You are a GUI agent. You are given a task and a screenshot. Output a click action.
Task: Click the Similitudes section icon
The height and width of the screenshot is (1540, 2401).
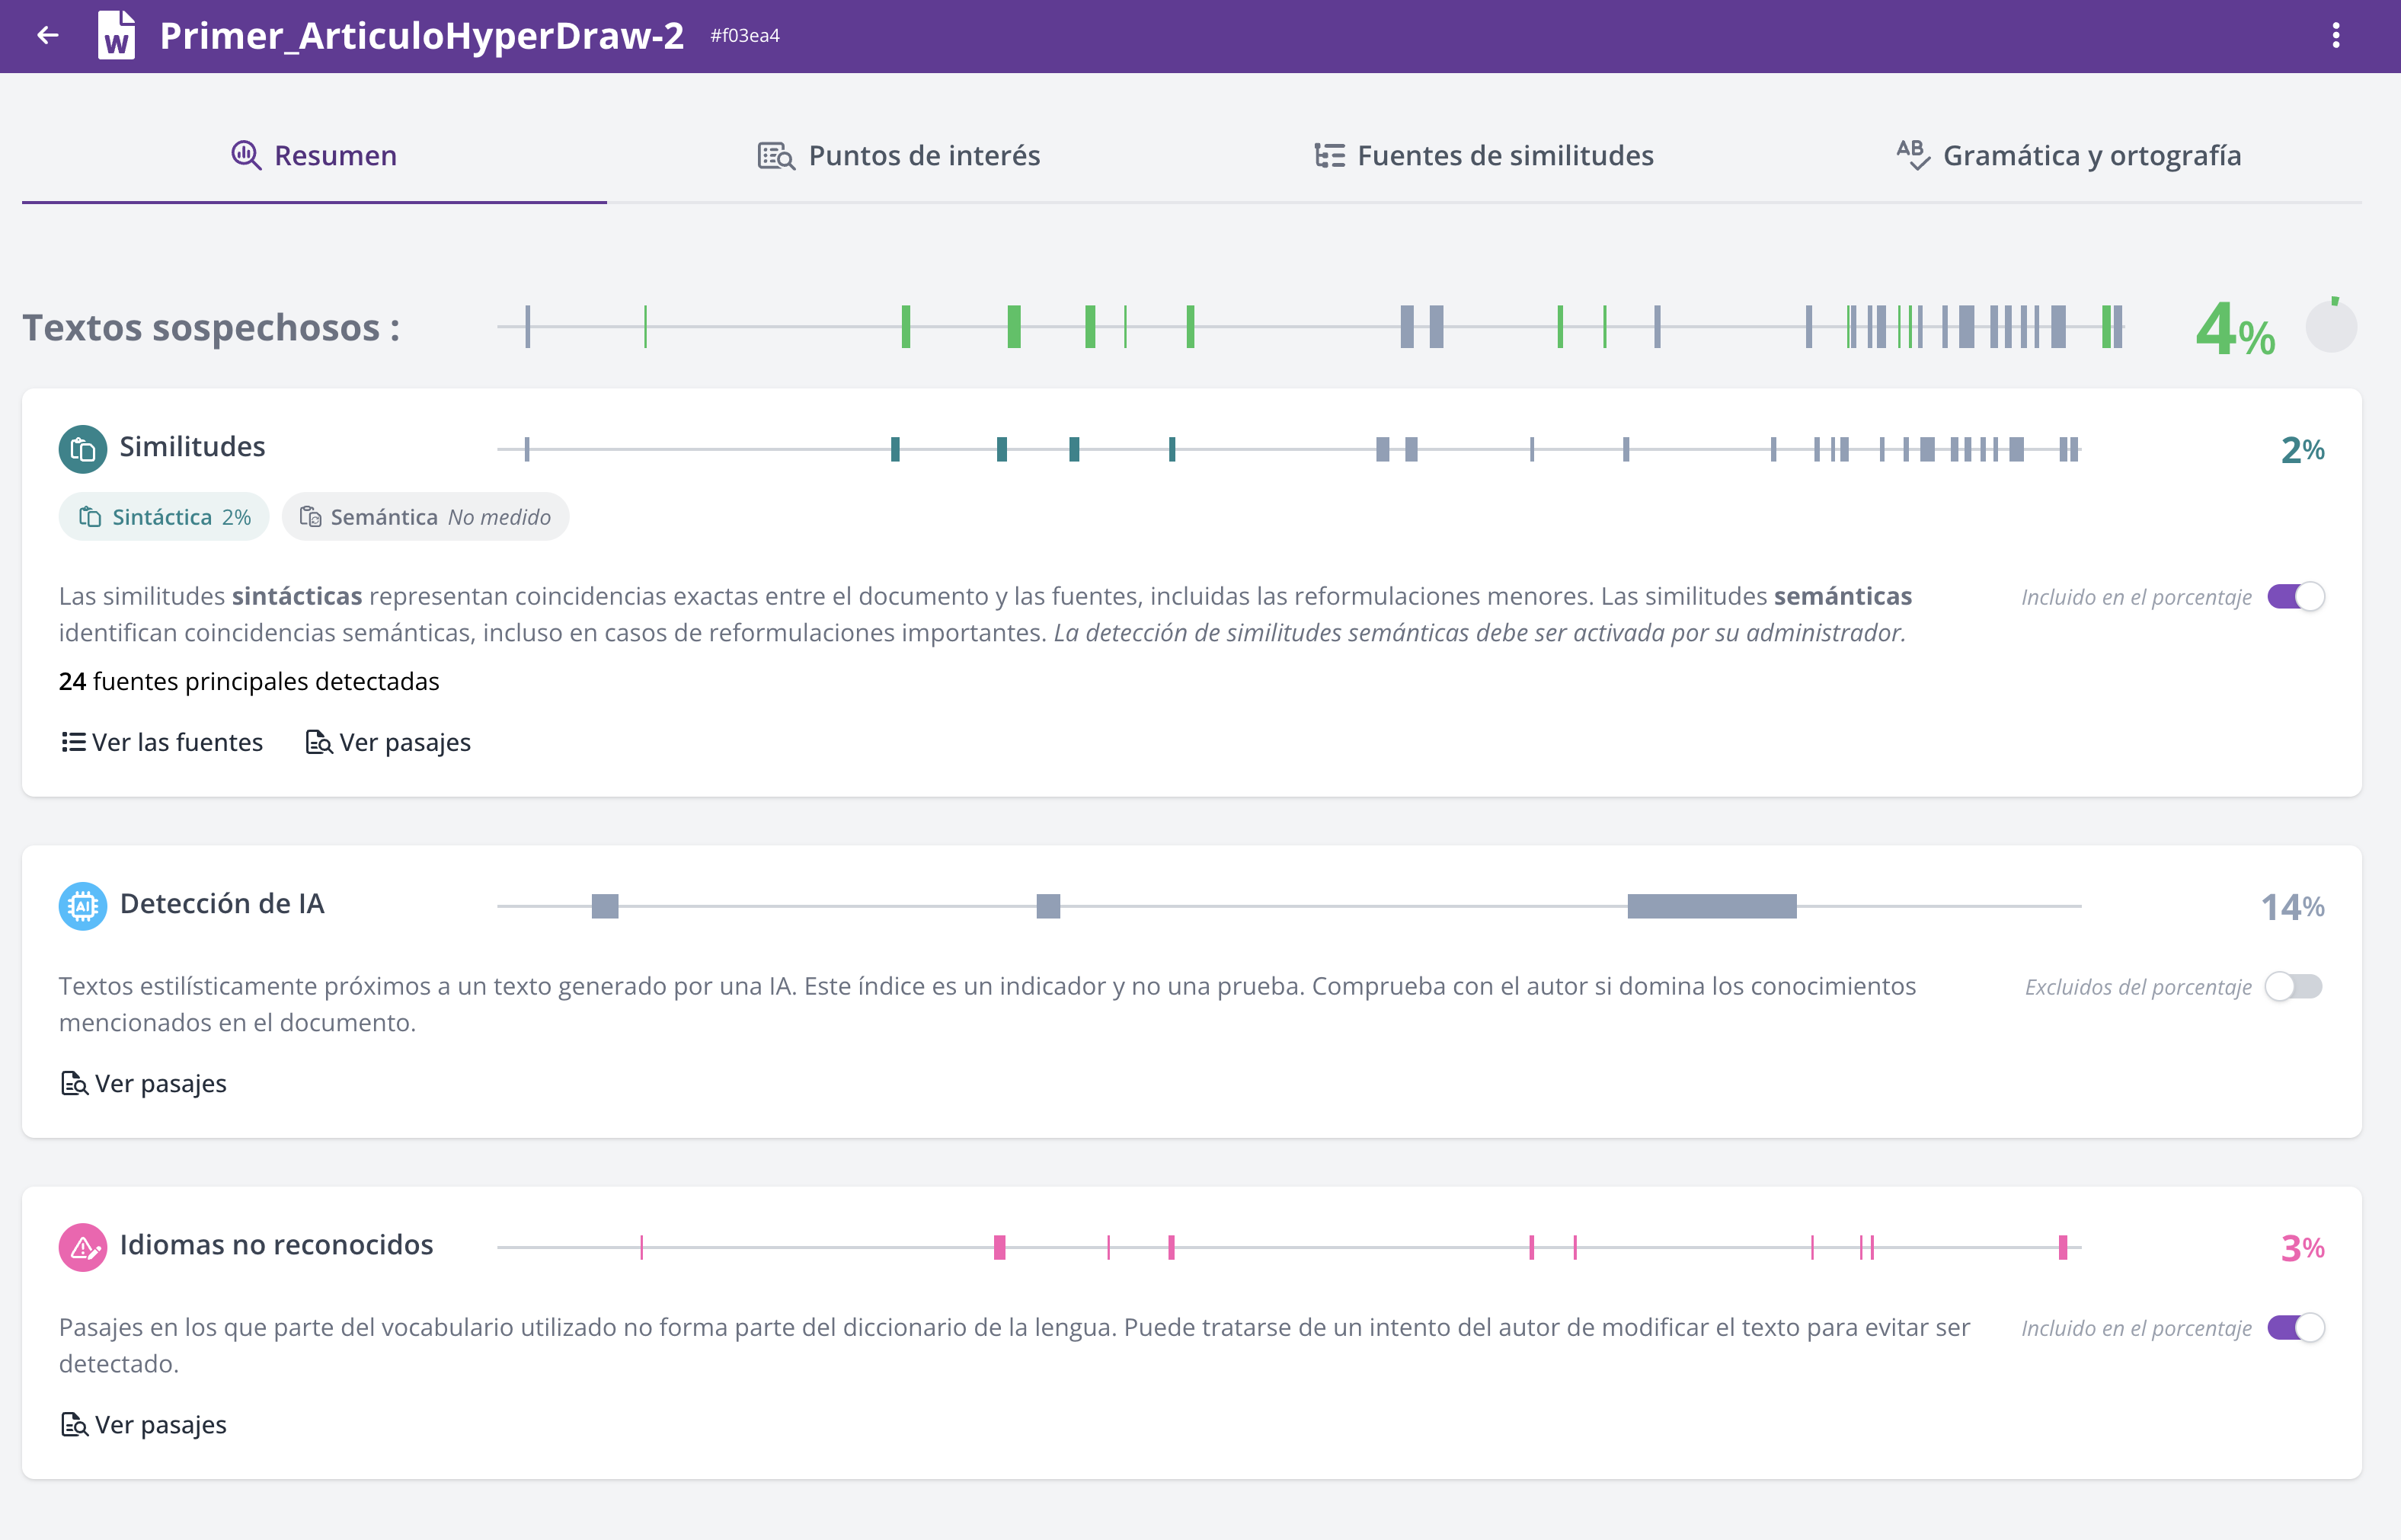82,449
